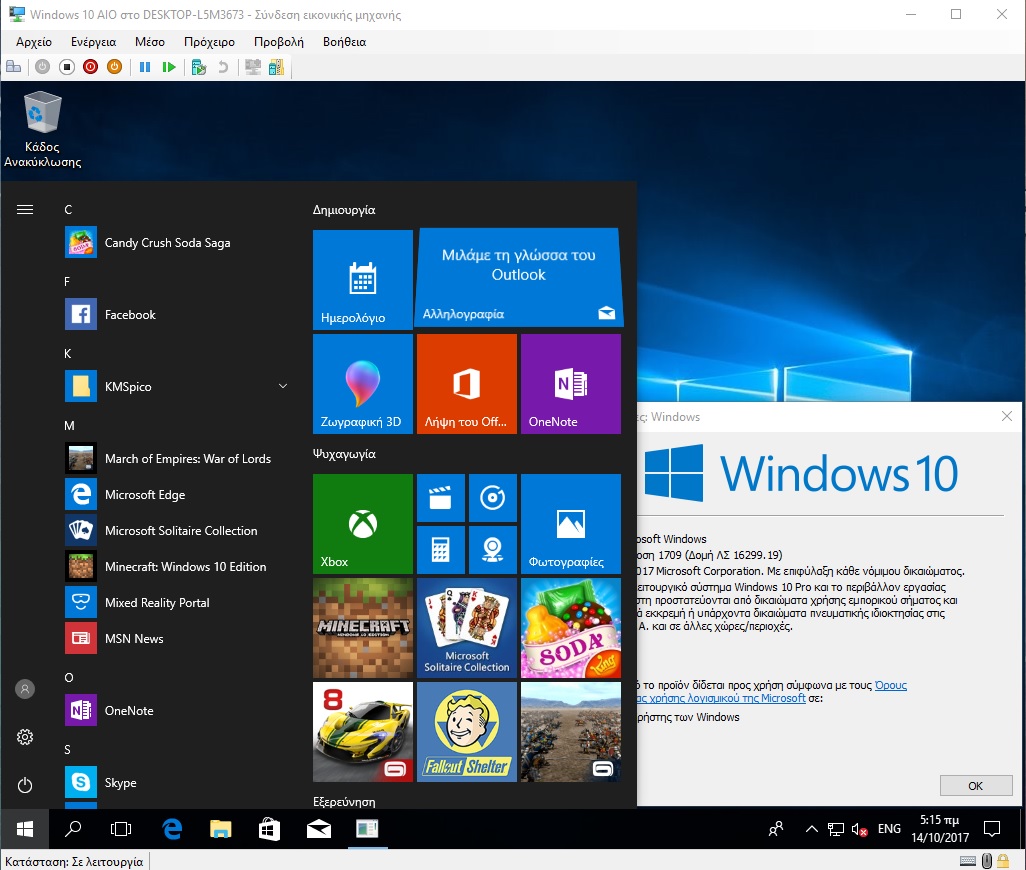The width and height of the screenshot is (1026, 870).
Task: Open the Microsoft Solitaire Collection tile
Action: (467, 628)
